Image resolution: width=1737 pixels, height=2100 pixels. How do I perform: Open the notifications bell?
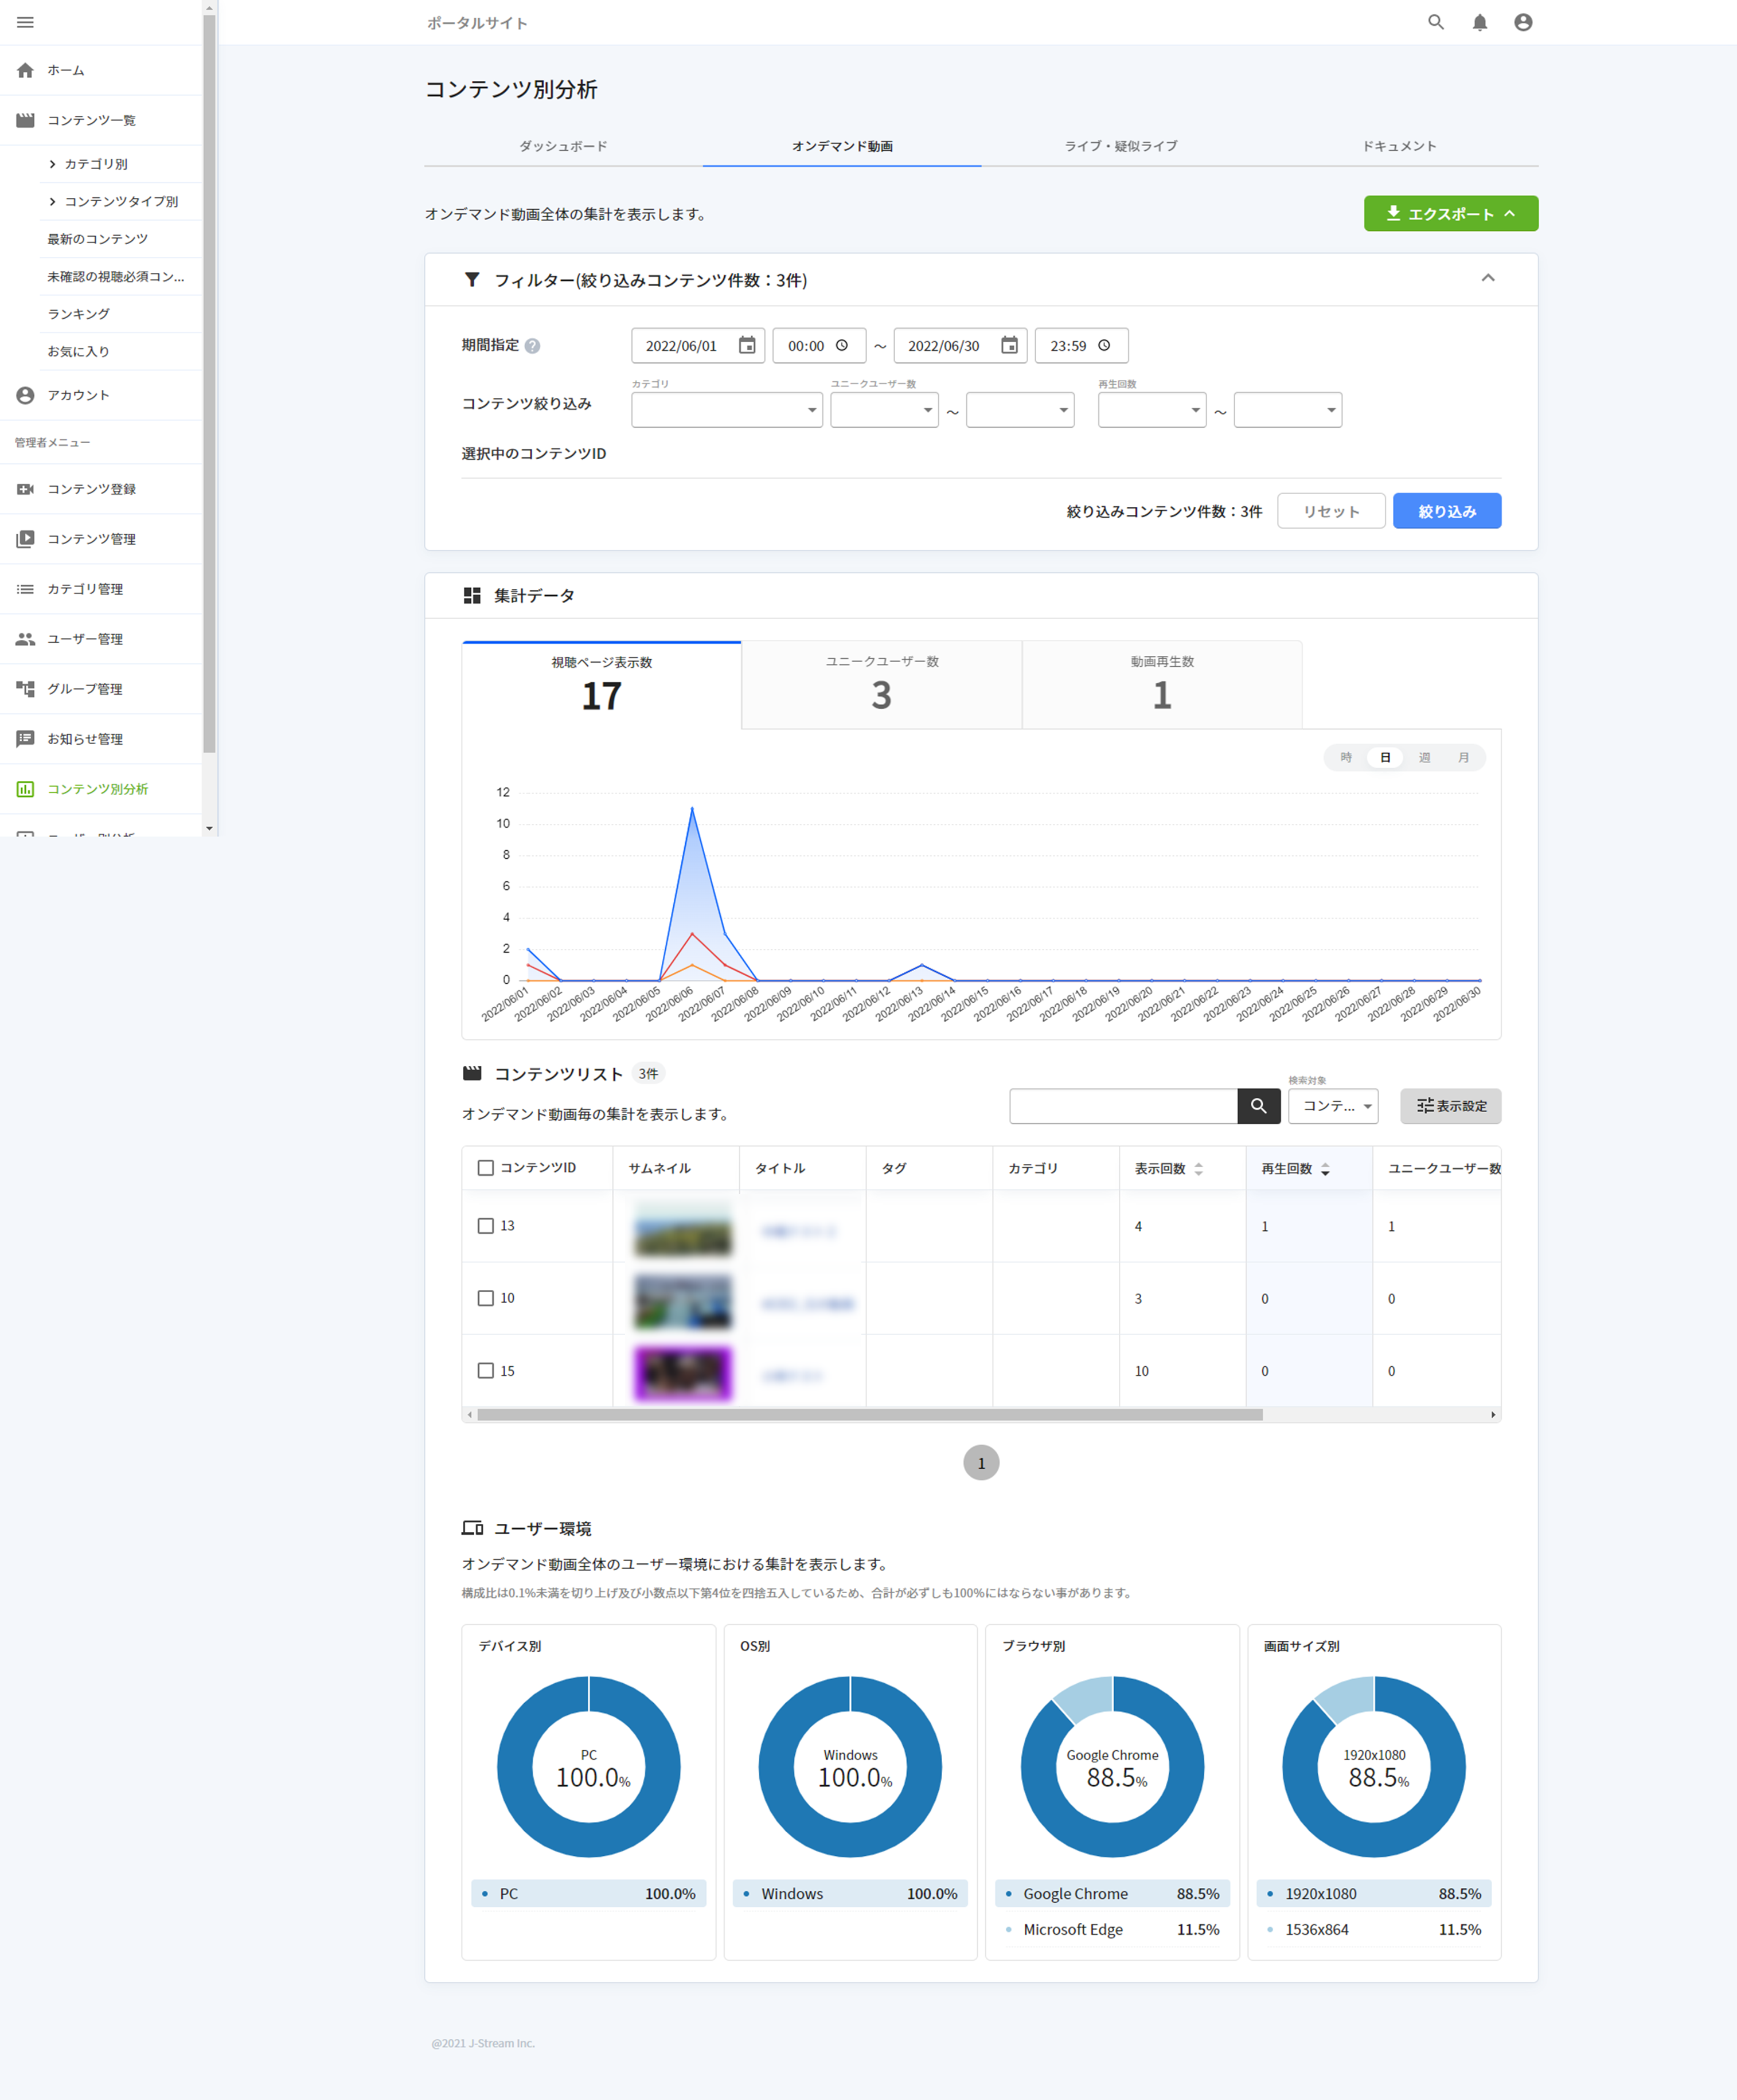[x=1479, y=22]
